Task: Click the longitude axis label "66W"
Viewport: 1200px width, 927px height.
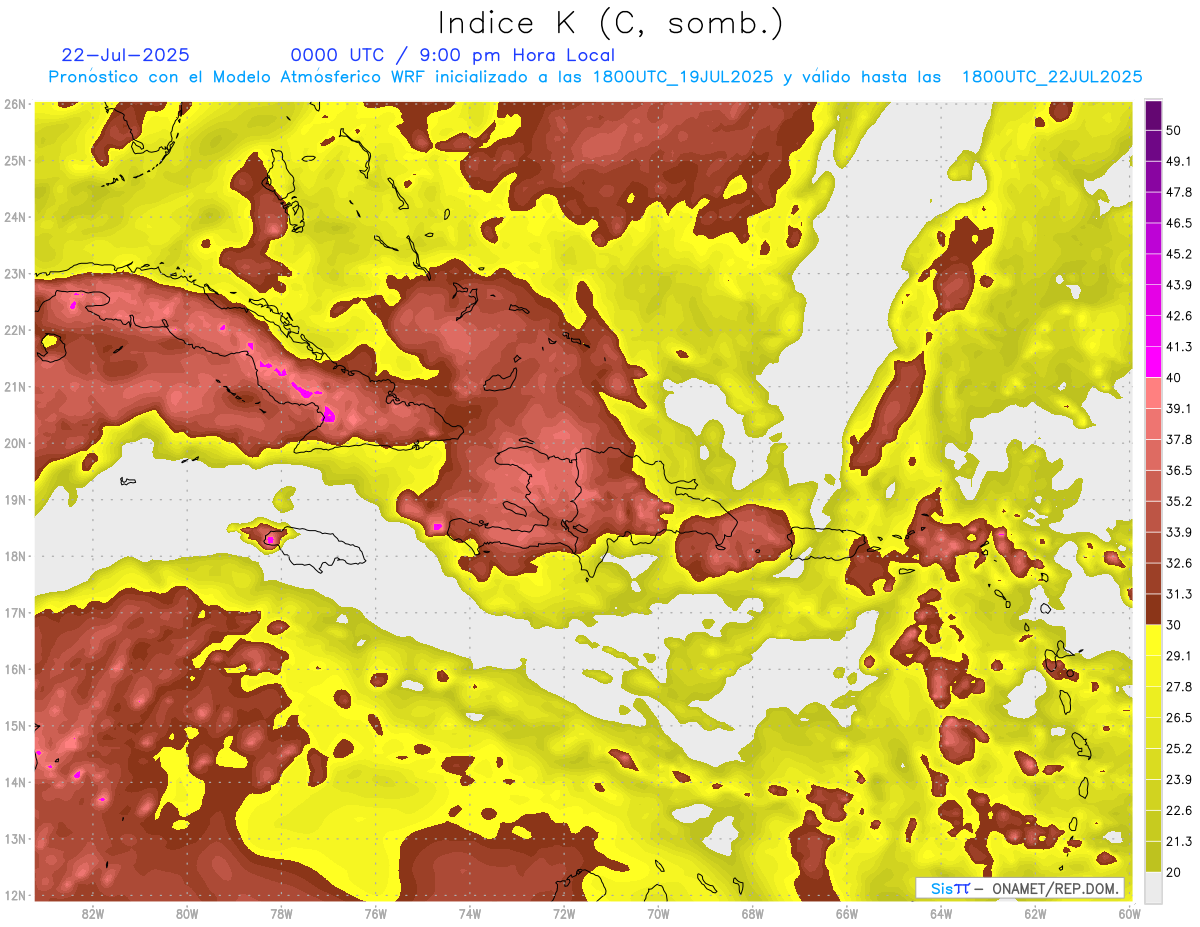Action: [x=847, y=913]
